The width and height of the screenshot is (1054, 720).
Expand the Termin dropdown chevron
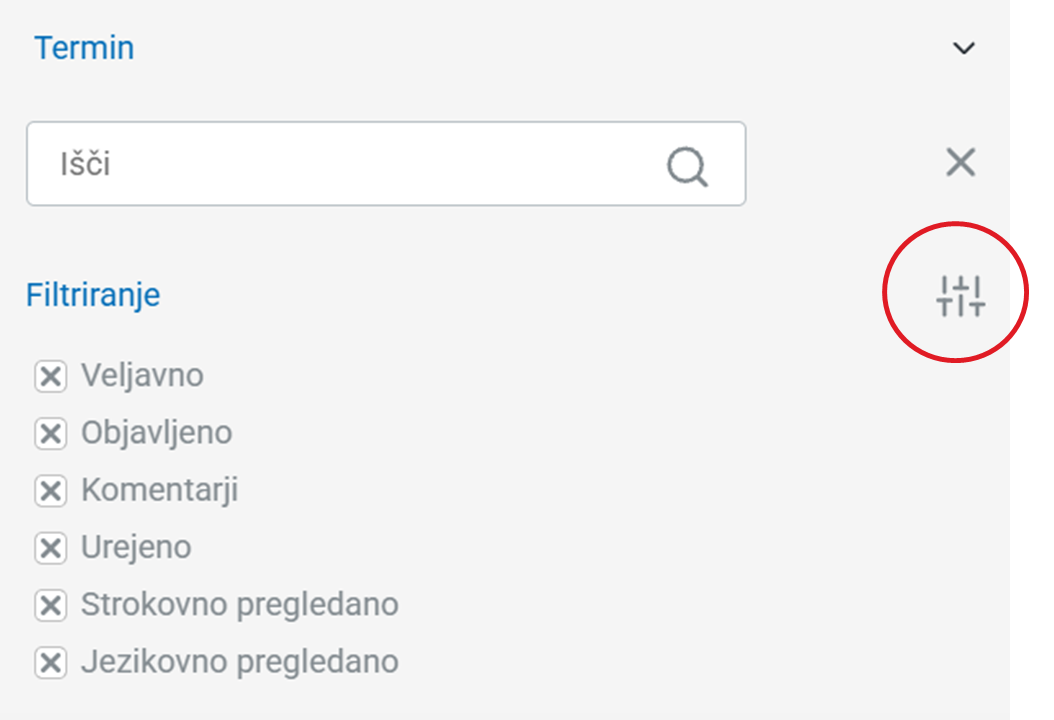(963, 48)
